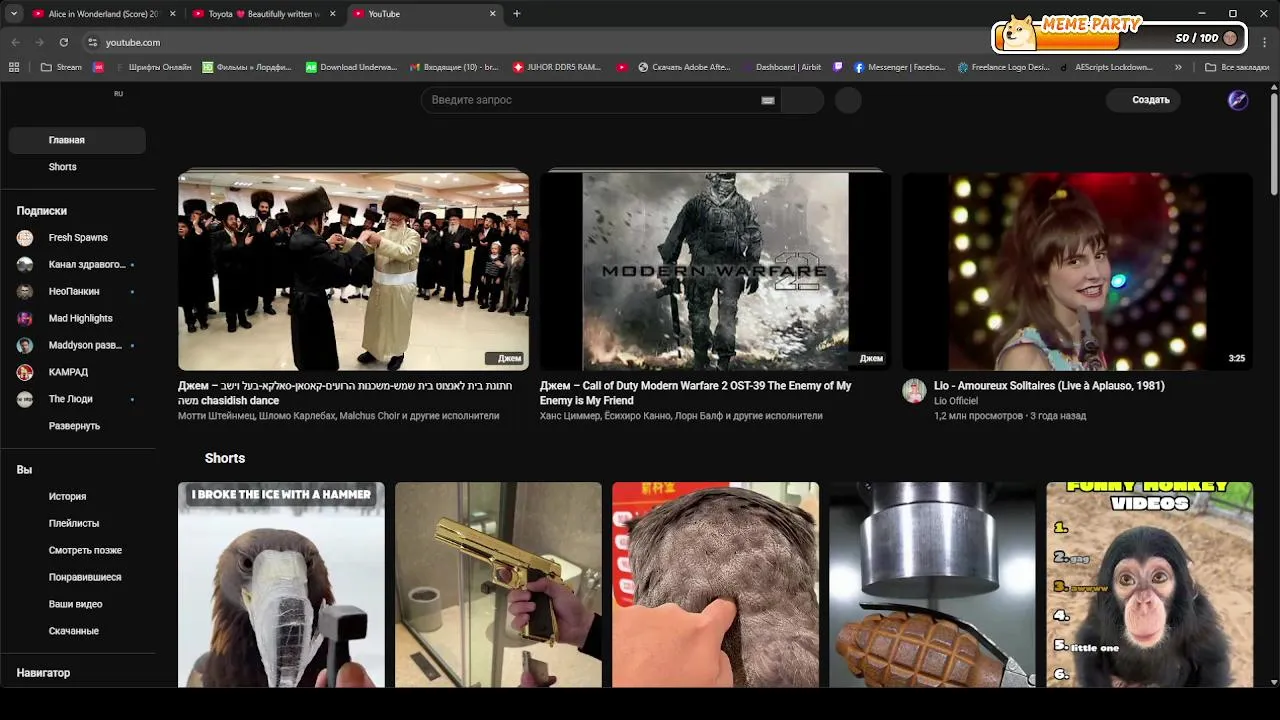Open the Funny Monkey Videos Short

pyautogui.click(x=1149, y=585)
